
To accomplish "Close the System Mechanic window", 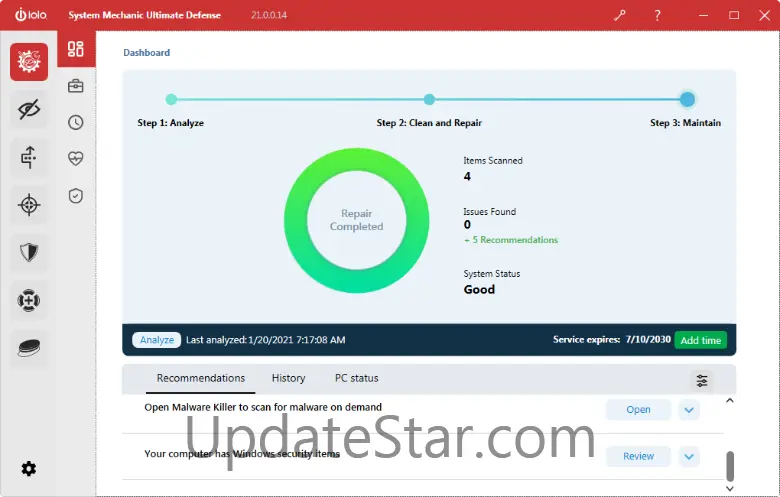I will 765,15.
